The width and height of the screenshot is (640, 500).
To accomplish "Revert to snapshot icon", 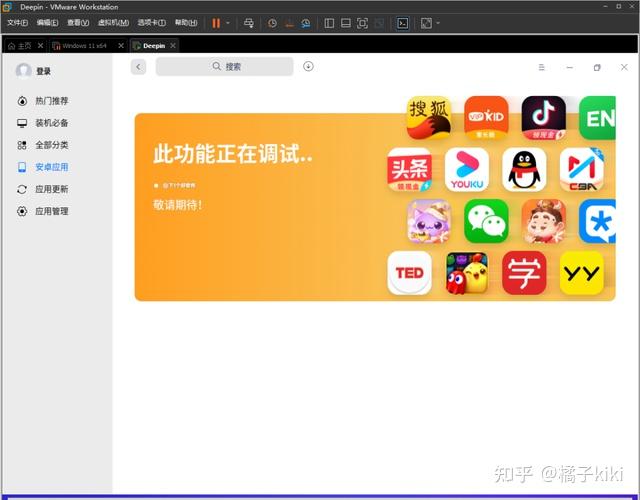I will [289, 23].
